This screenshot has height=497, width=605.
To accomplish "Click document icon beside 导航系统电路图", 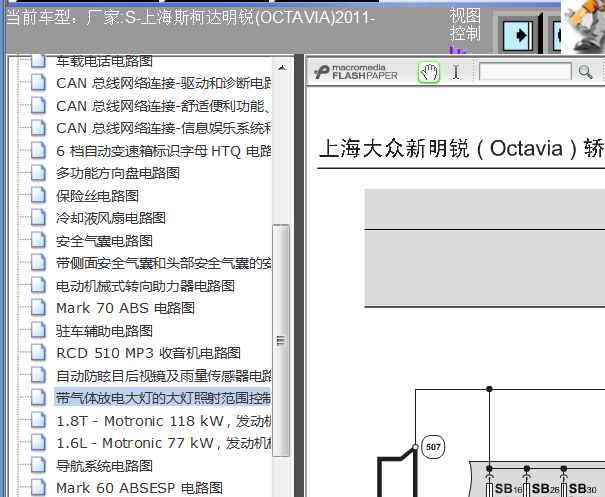I will (x=38, y=465).
